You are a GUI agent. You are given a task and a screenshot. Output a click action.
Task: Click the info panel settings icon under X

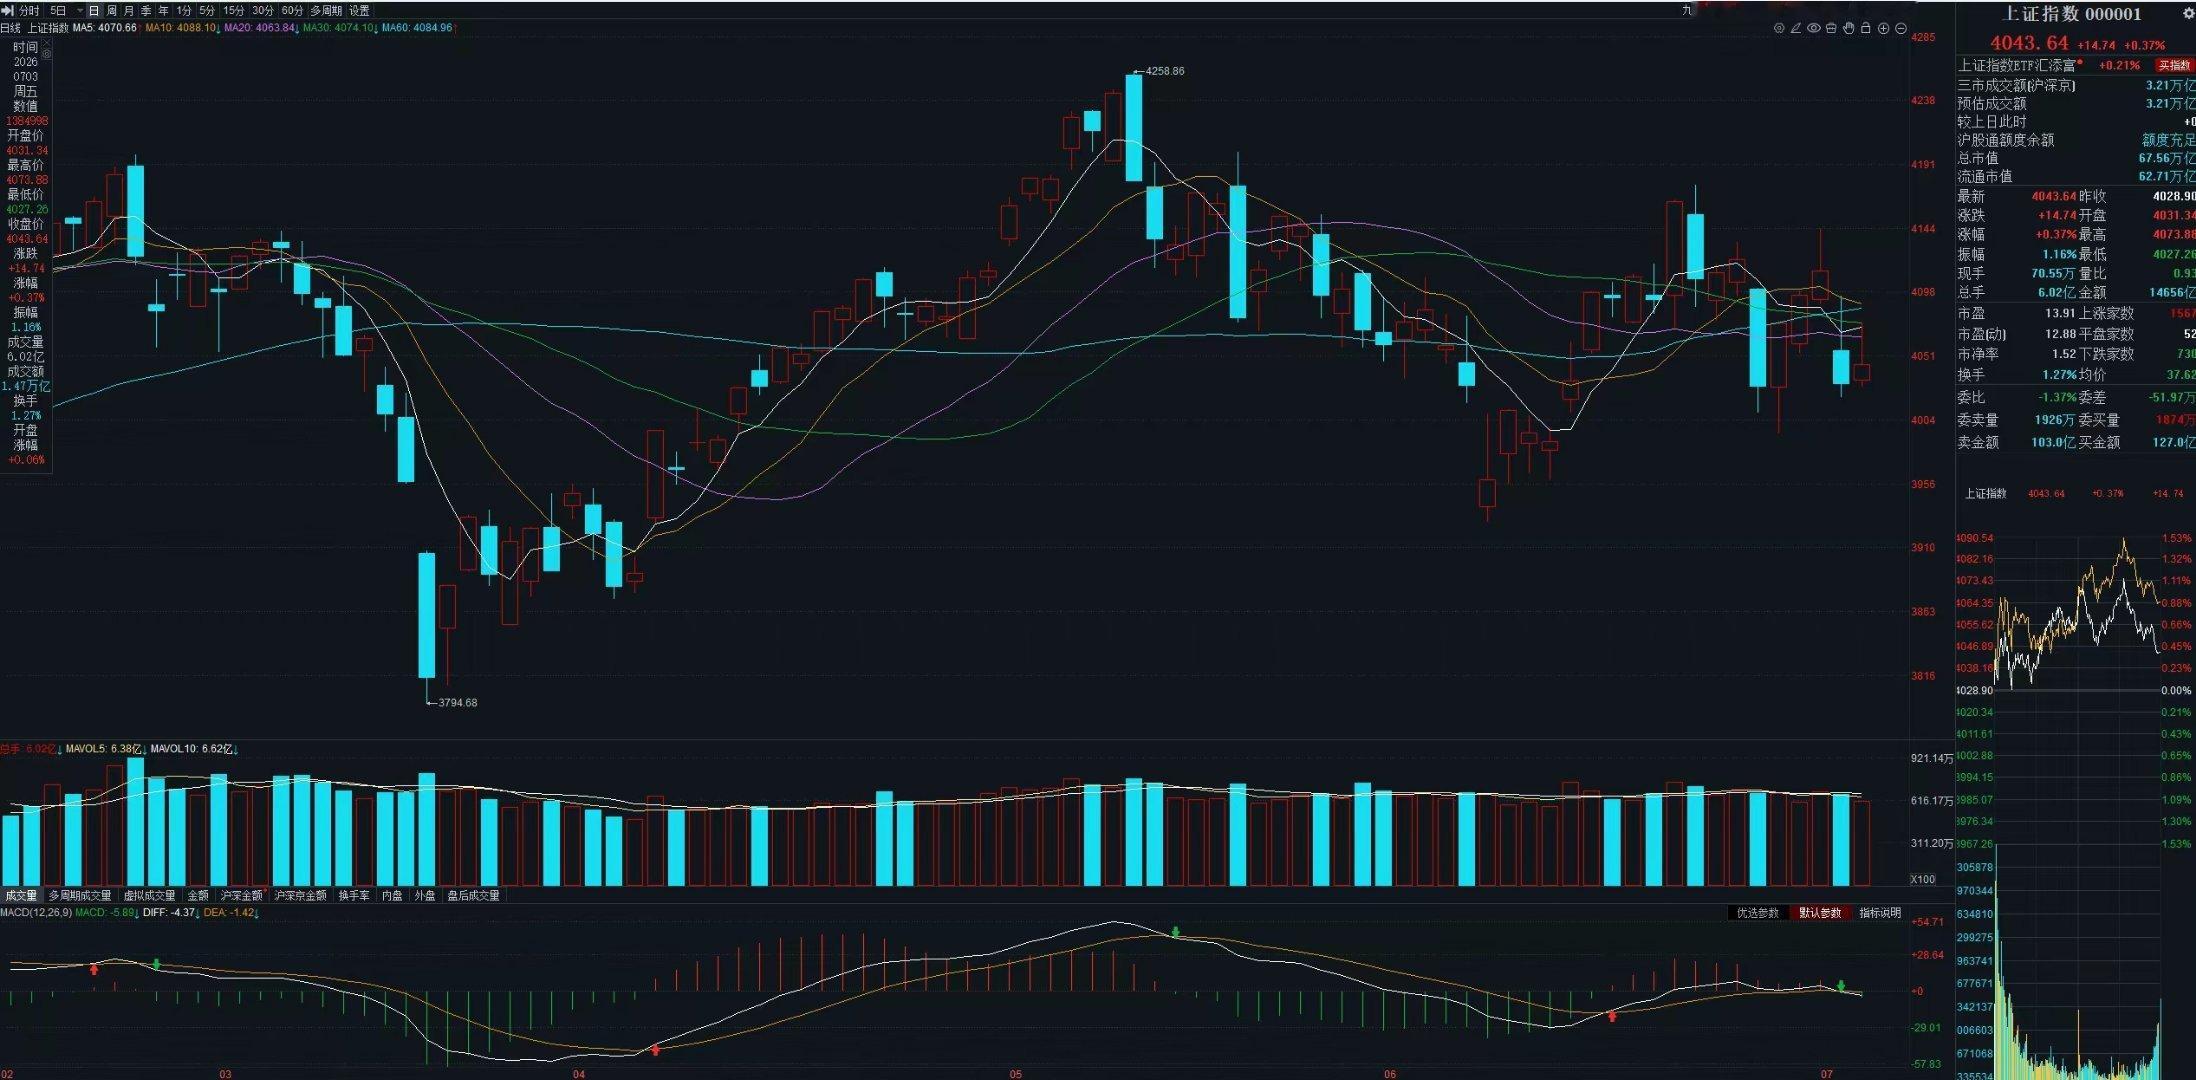(x=47, y=54)
